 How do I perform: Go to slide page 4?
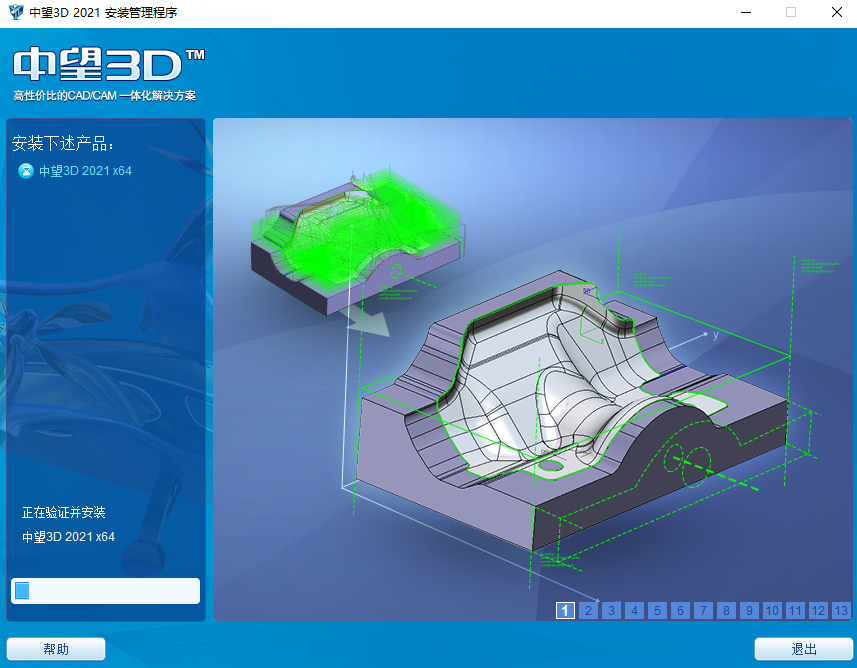click(634, 611)
